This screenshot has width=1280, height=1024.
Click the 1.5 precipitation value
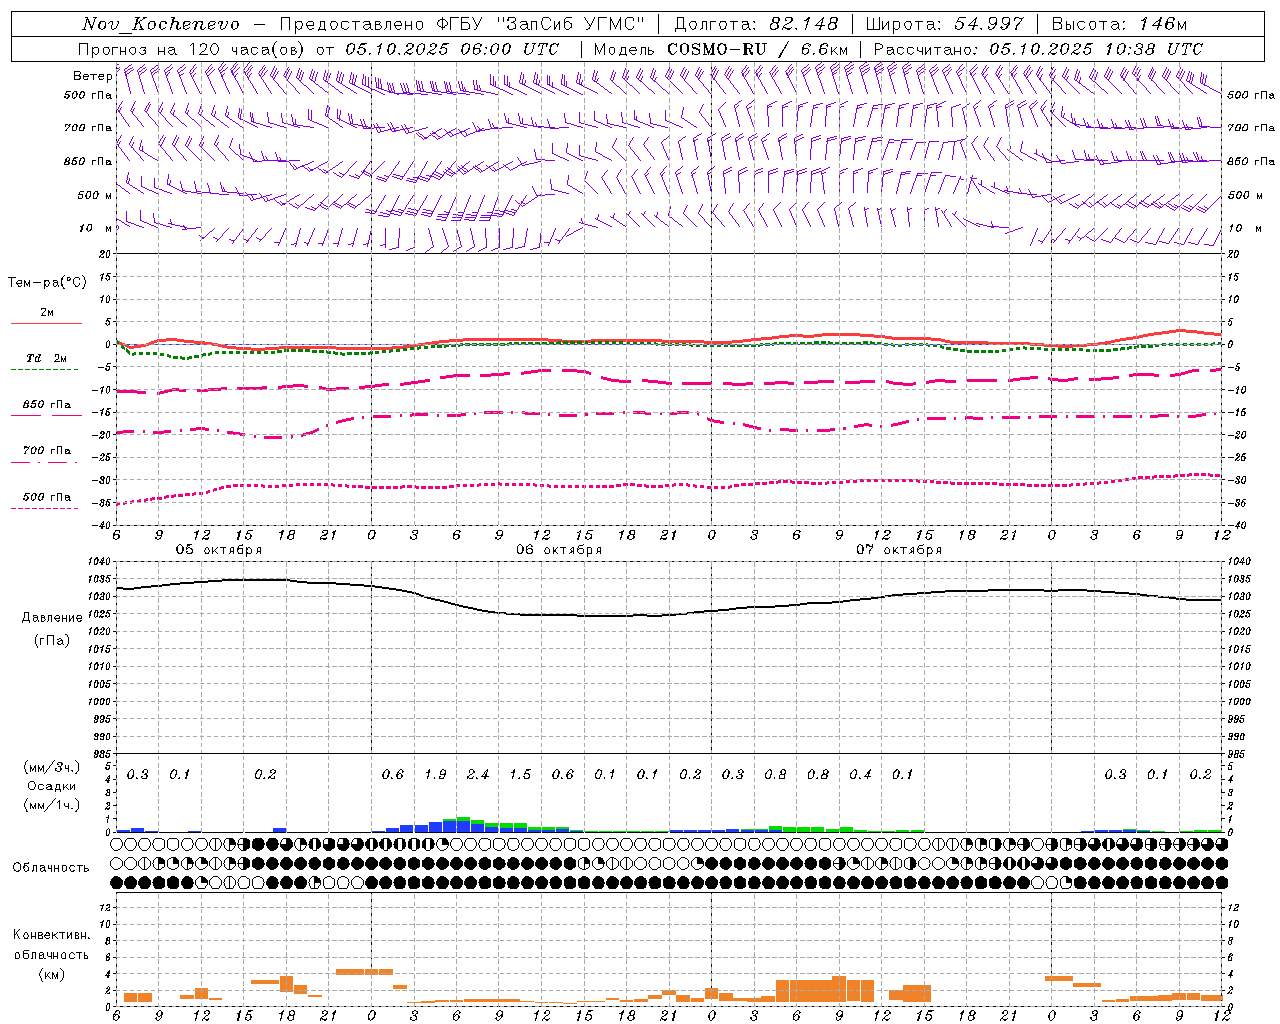(520, 775)
